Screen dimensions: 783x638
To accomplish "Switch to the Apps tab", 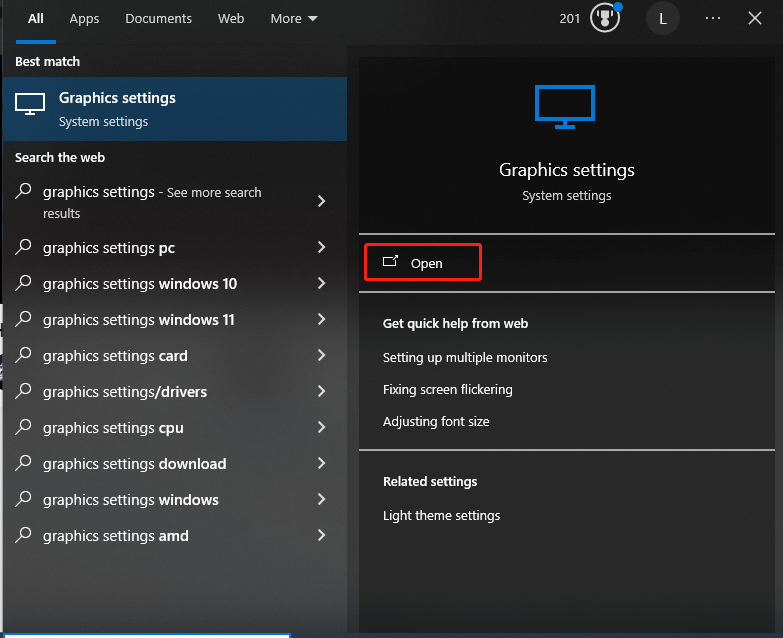I will (x=84, y=18).
